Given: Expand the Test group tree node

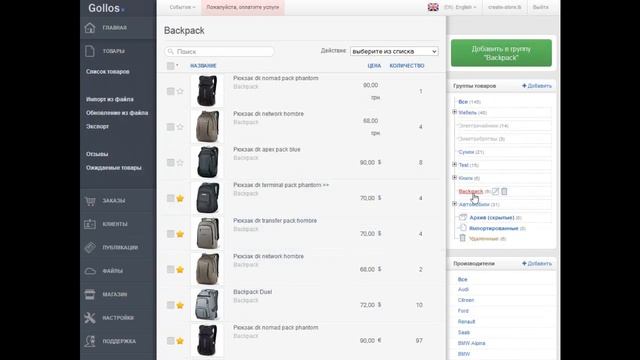Looking at the screenshot, I should pyautogui.click(x=454, y=164).
